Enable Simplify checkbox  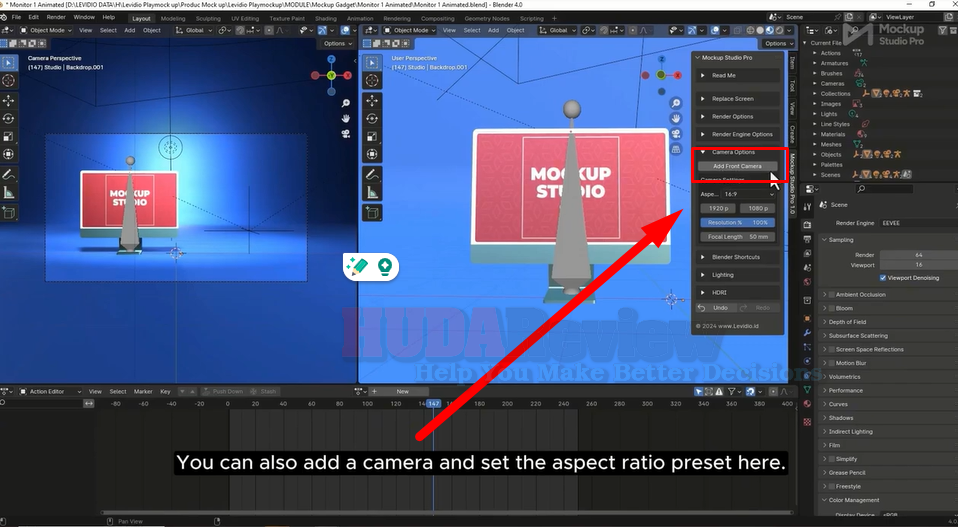[x=832, y=459]
